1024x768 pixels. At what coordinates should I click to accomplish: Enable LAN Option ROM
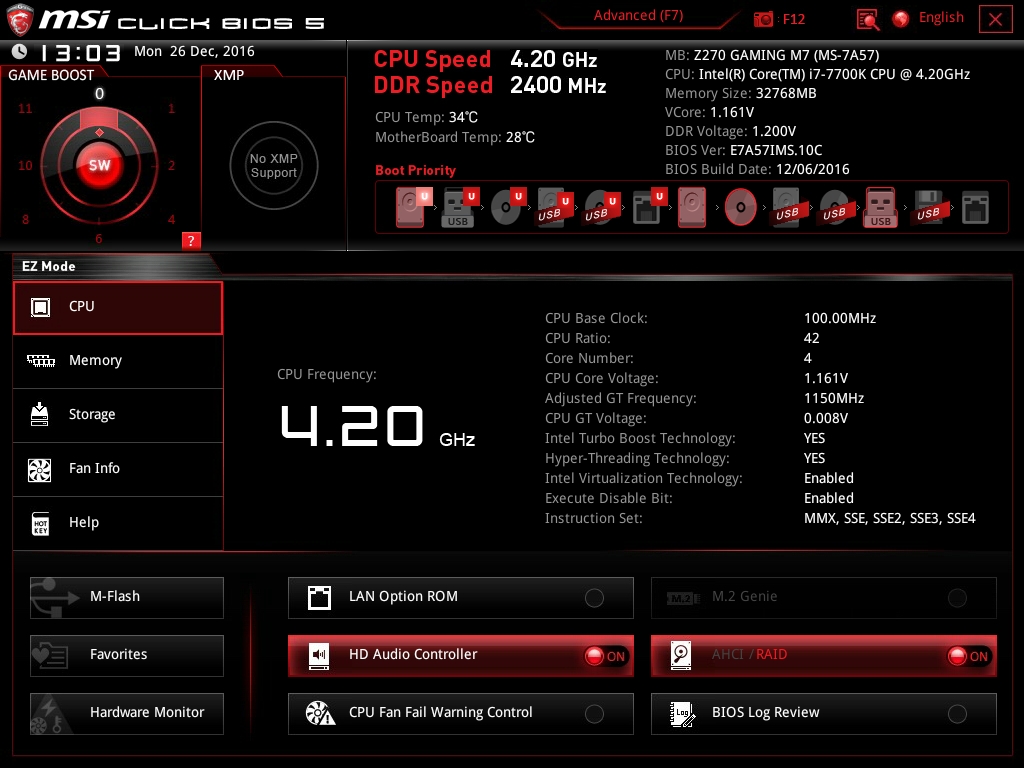(x=594, y=598)
